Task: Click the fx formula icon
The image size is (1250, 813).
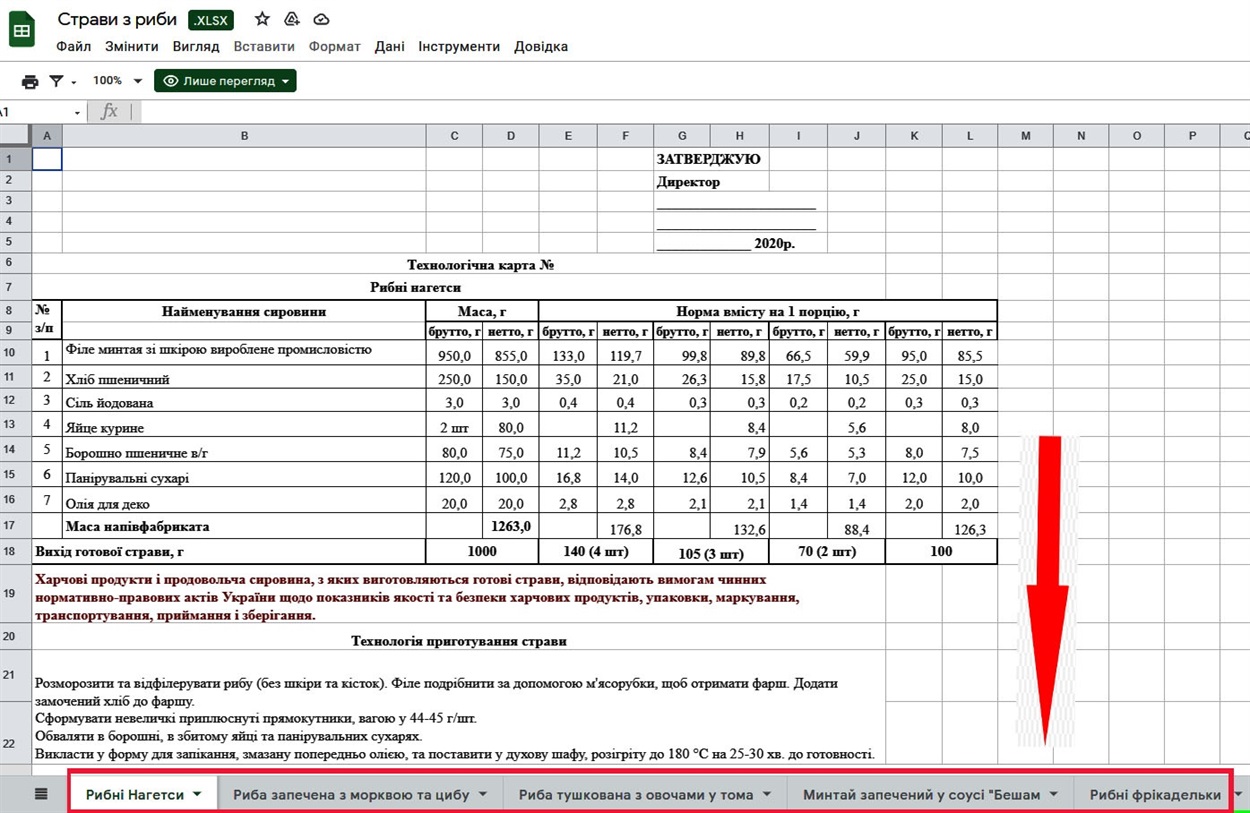Action: 110,112
